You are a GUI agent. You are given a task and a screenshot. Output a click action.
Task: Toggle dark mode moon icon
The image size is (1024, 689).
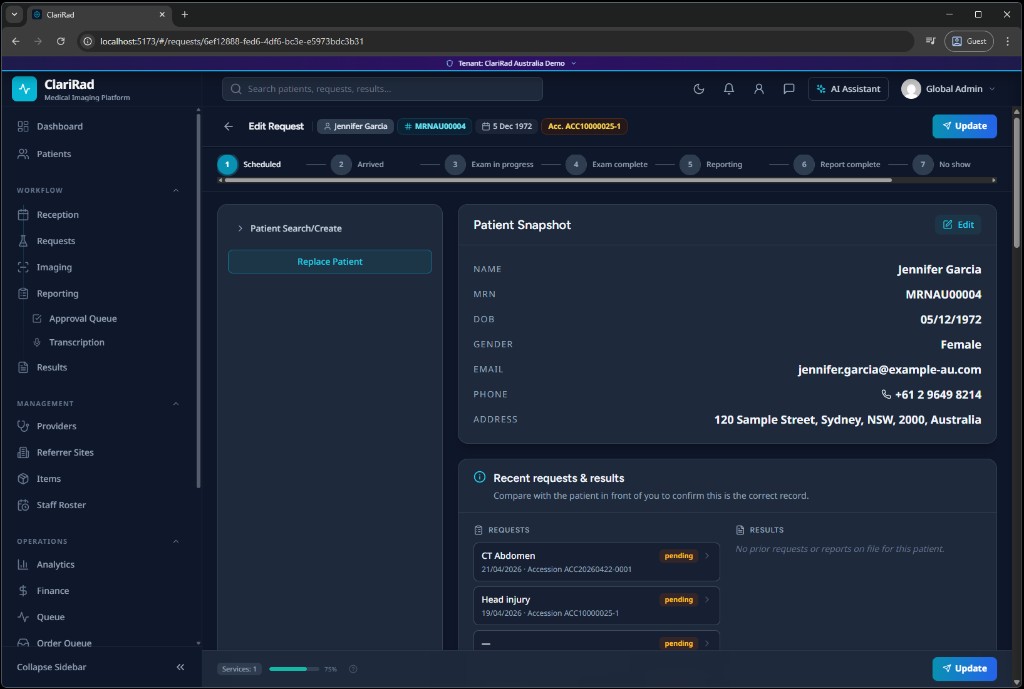pos(699,89)
